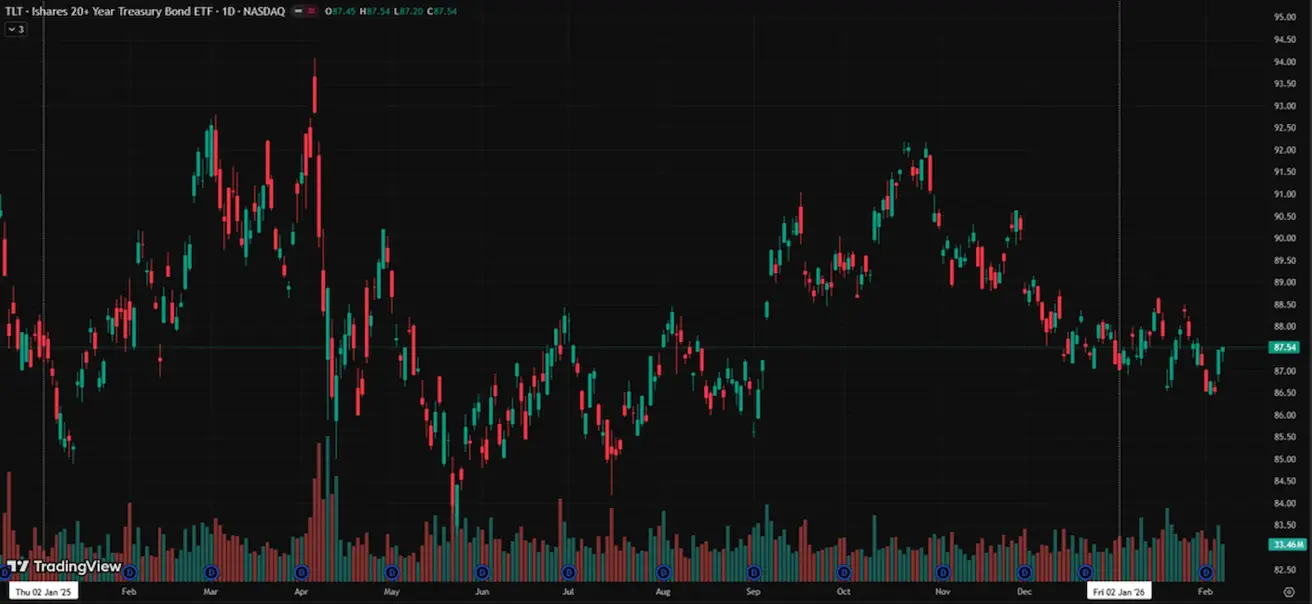This screenshot has width=1312, height=604.
Task: Click the 90.00 level on price scale
Action: [x=1284, y=238]
